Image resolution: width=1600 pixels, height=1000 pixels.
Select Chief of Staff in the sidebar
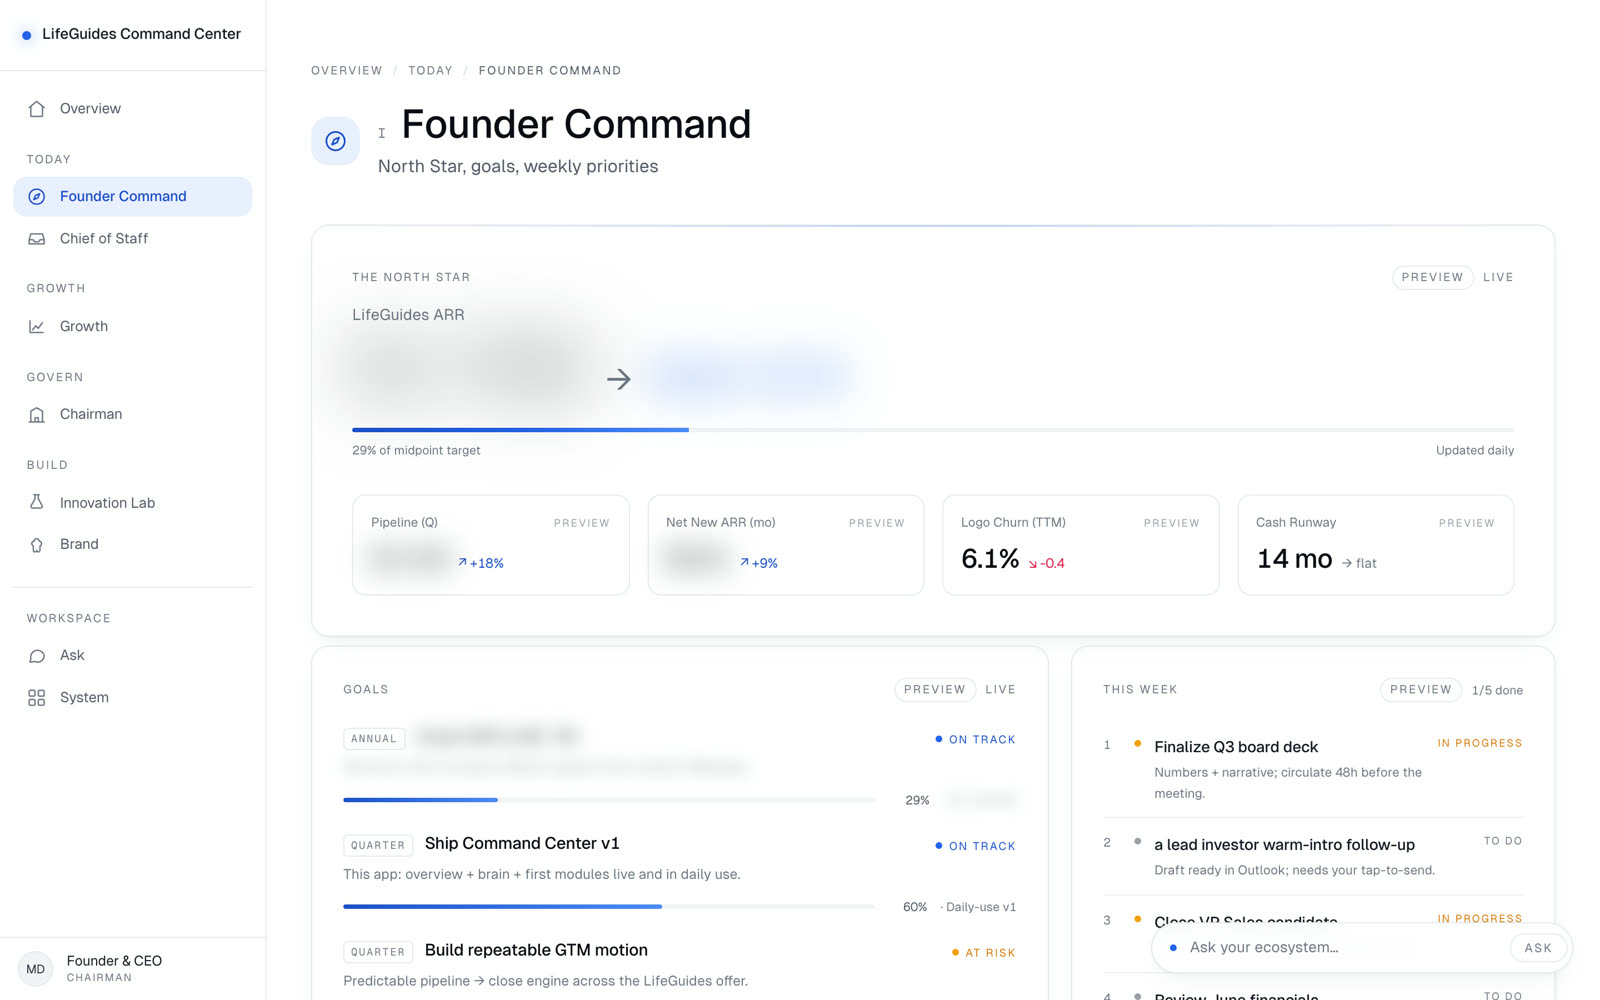tap(133, 239)
